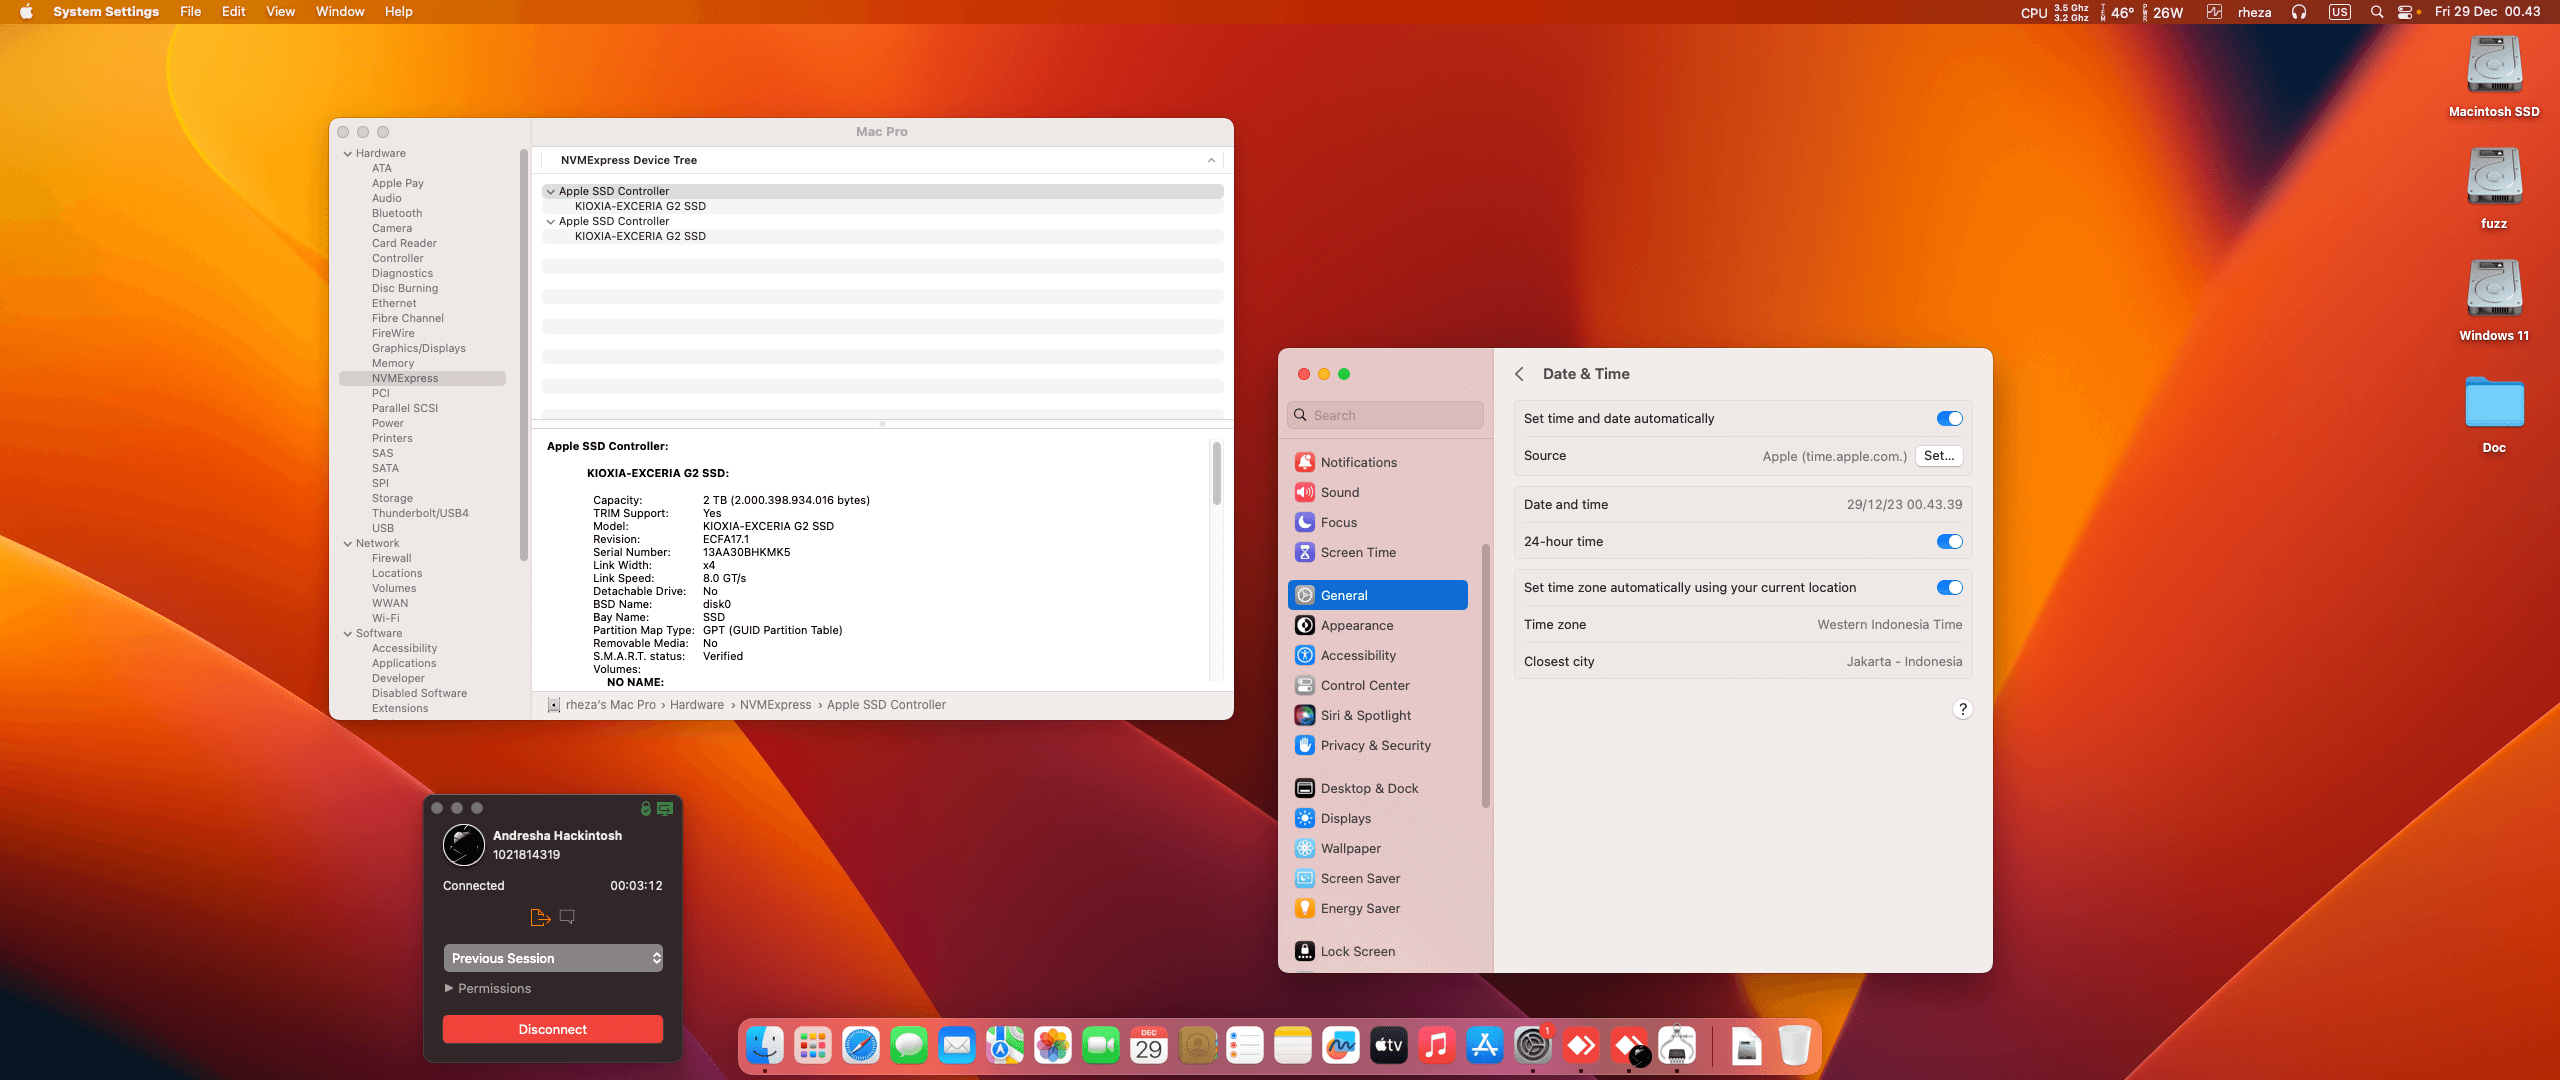Click the NVMExpress Device Tree sort chevron

click(x=1211, y=160)
